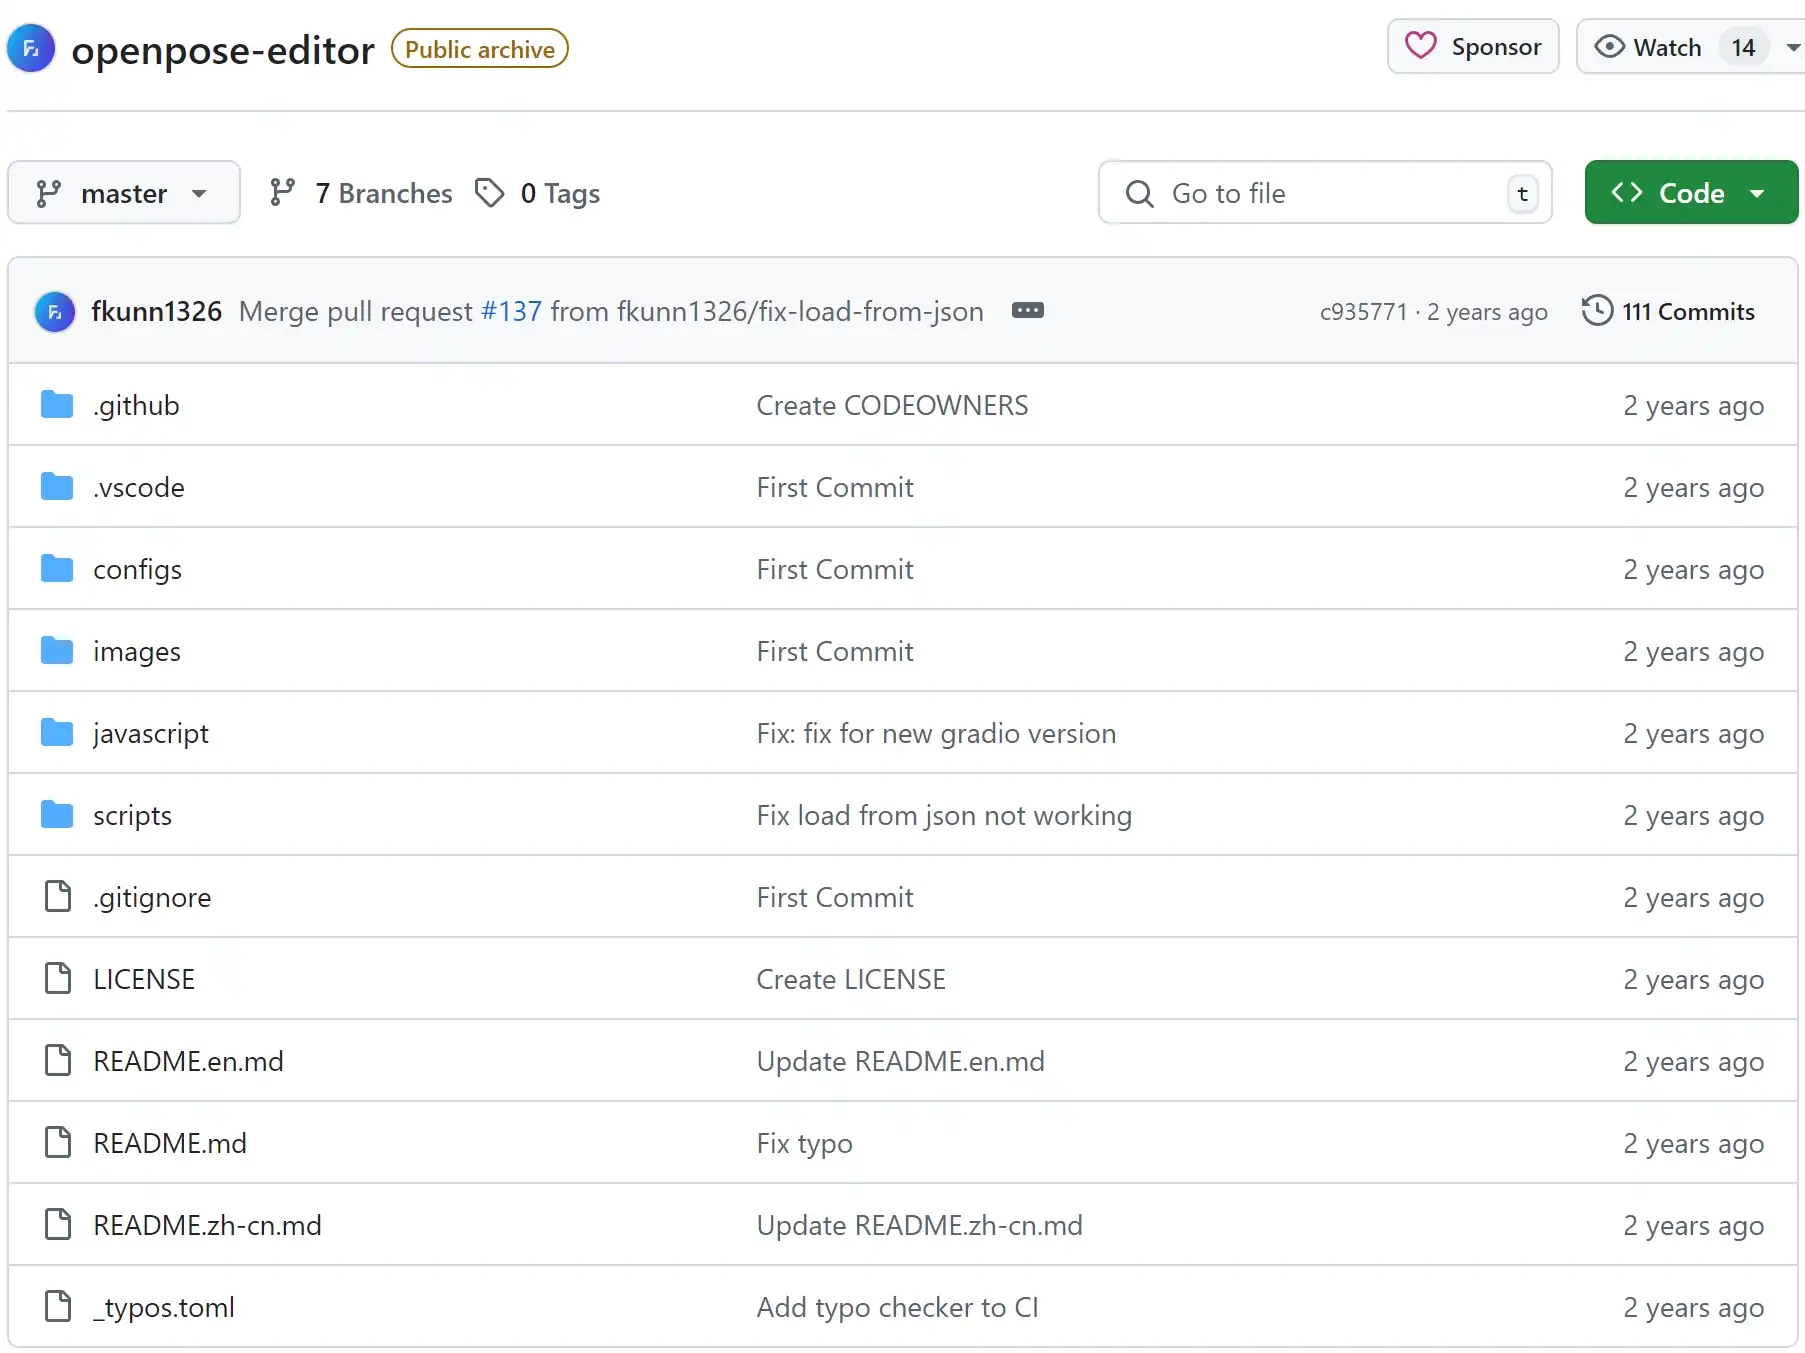Open the _typos.toml file
Screen dimensions: 1805x1353
164,1308
